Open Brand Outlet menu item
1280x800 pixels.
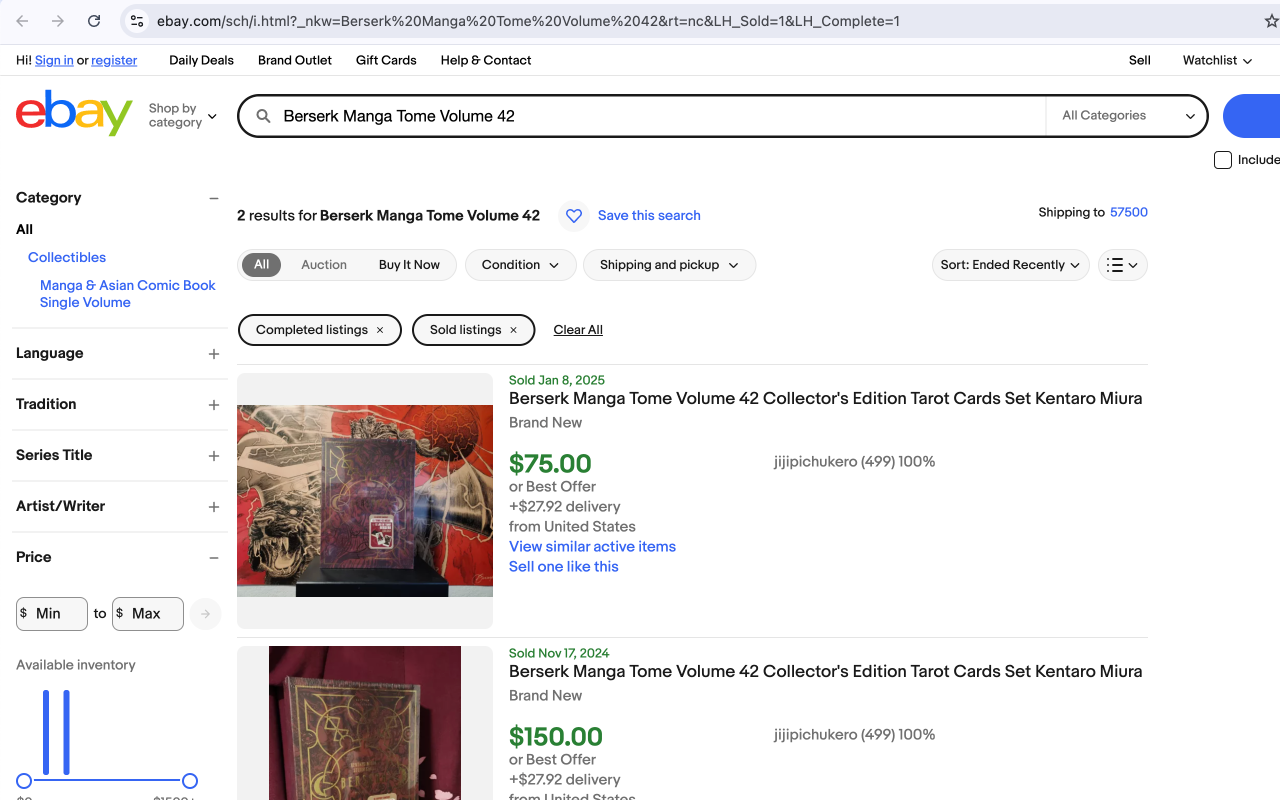pyautogui.click(x=295, y=60)
